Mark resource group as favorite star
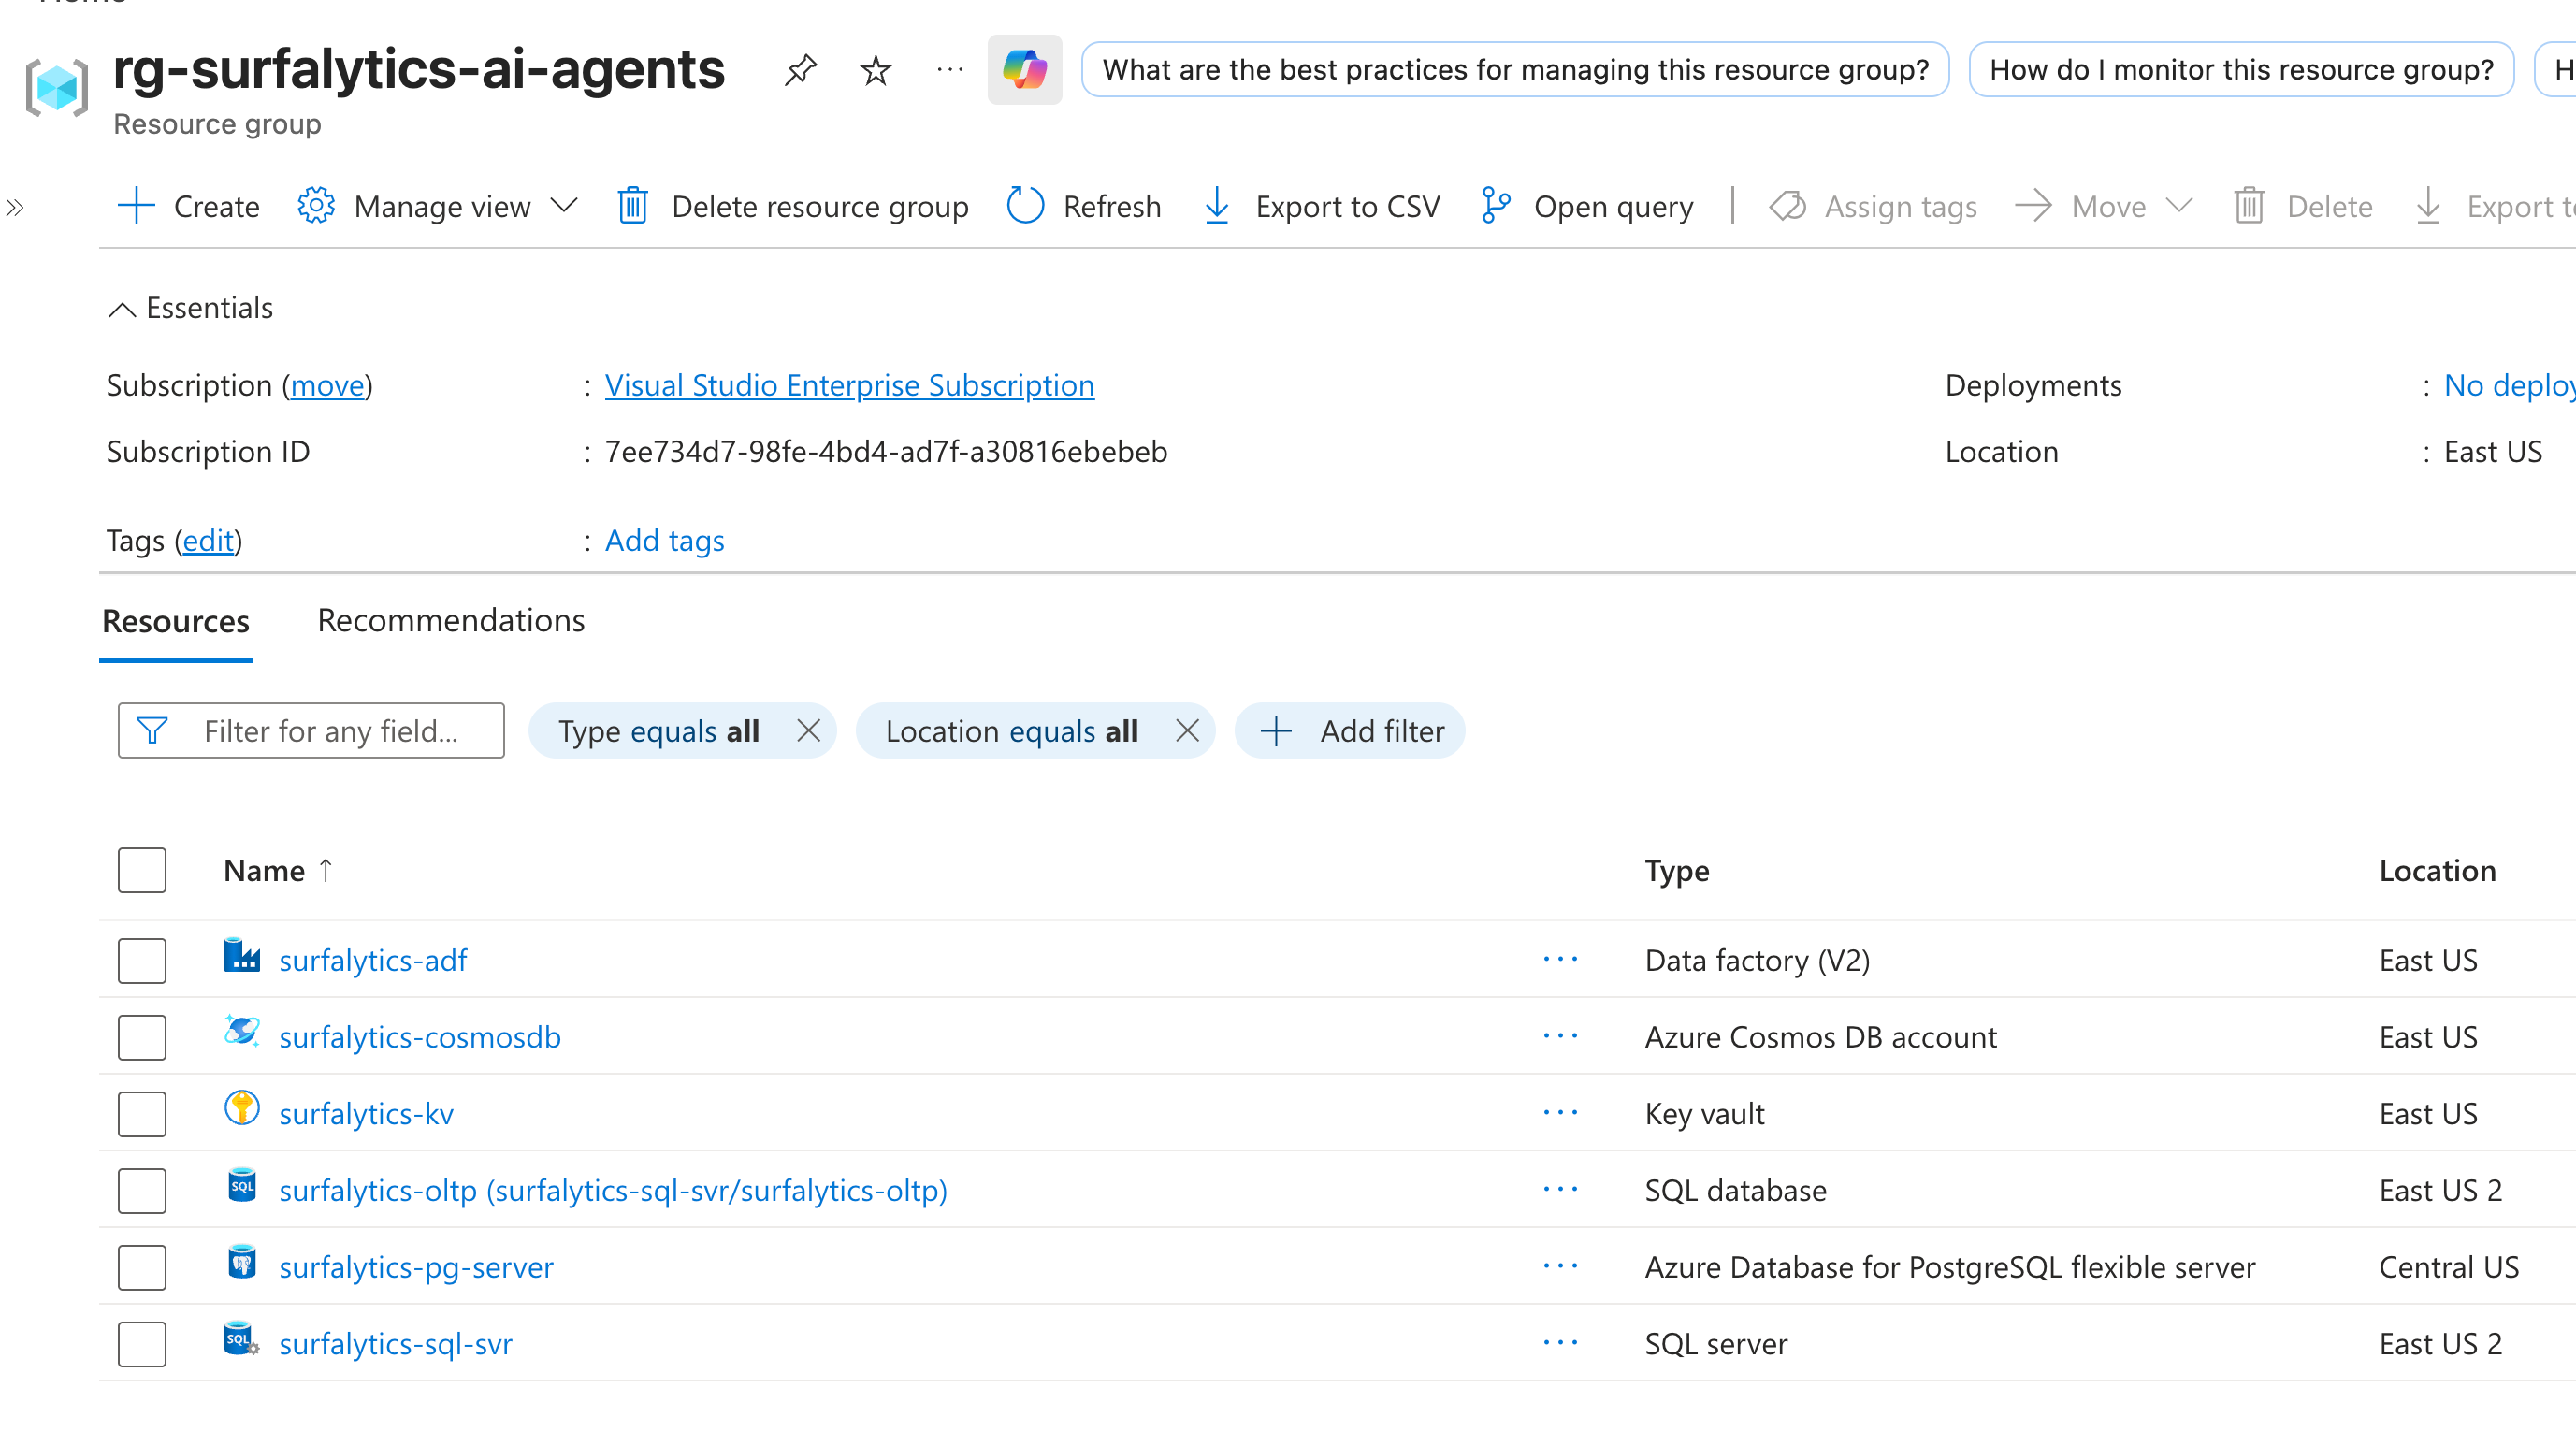The height and width of the screenshot is (1446, 2576). (x=875, y=69)
